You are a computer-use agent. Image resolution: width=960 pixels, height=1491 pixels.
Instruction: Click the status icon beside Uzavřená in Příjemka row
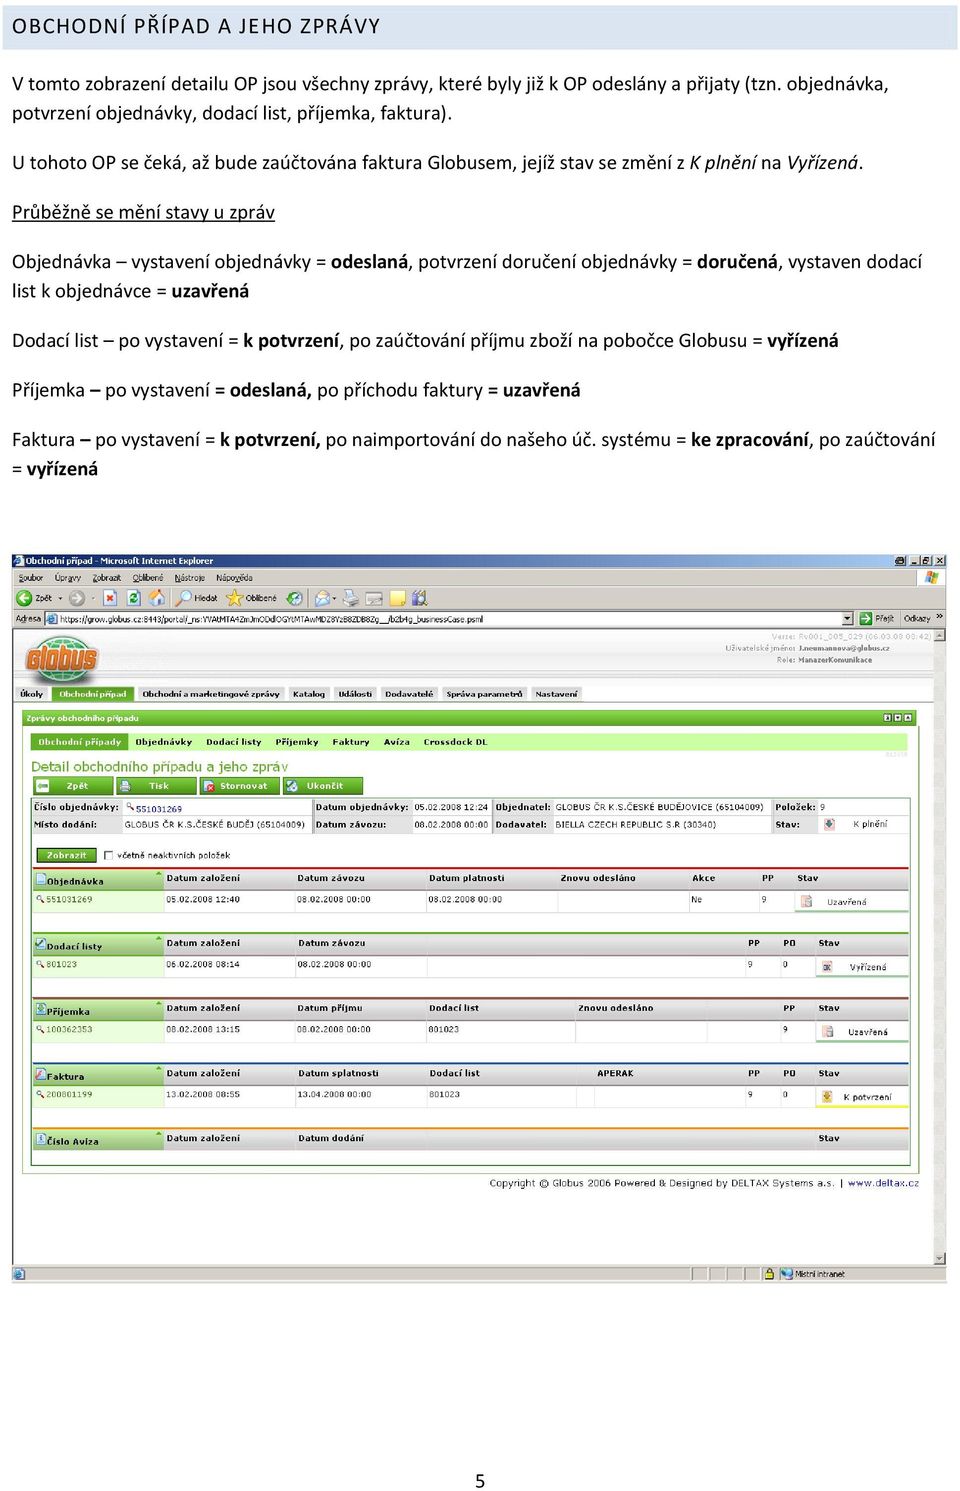(x=827, y=1031)
